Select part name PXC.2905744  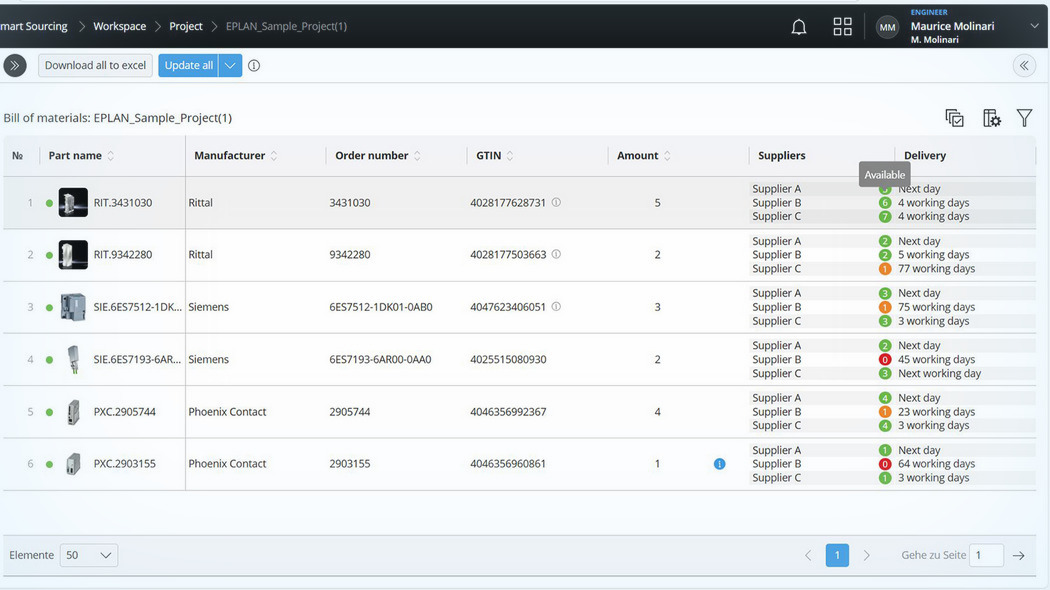coord(125,412)
